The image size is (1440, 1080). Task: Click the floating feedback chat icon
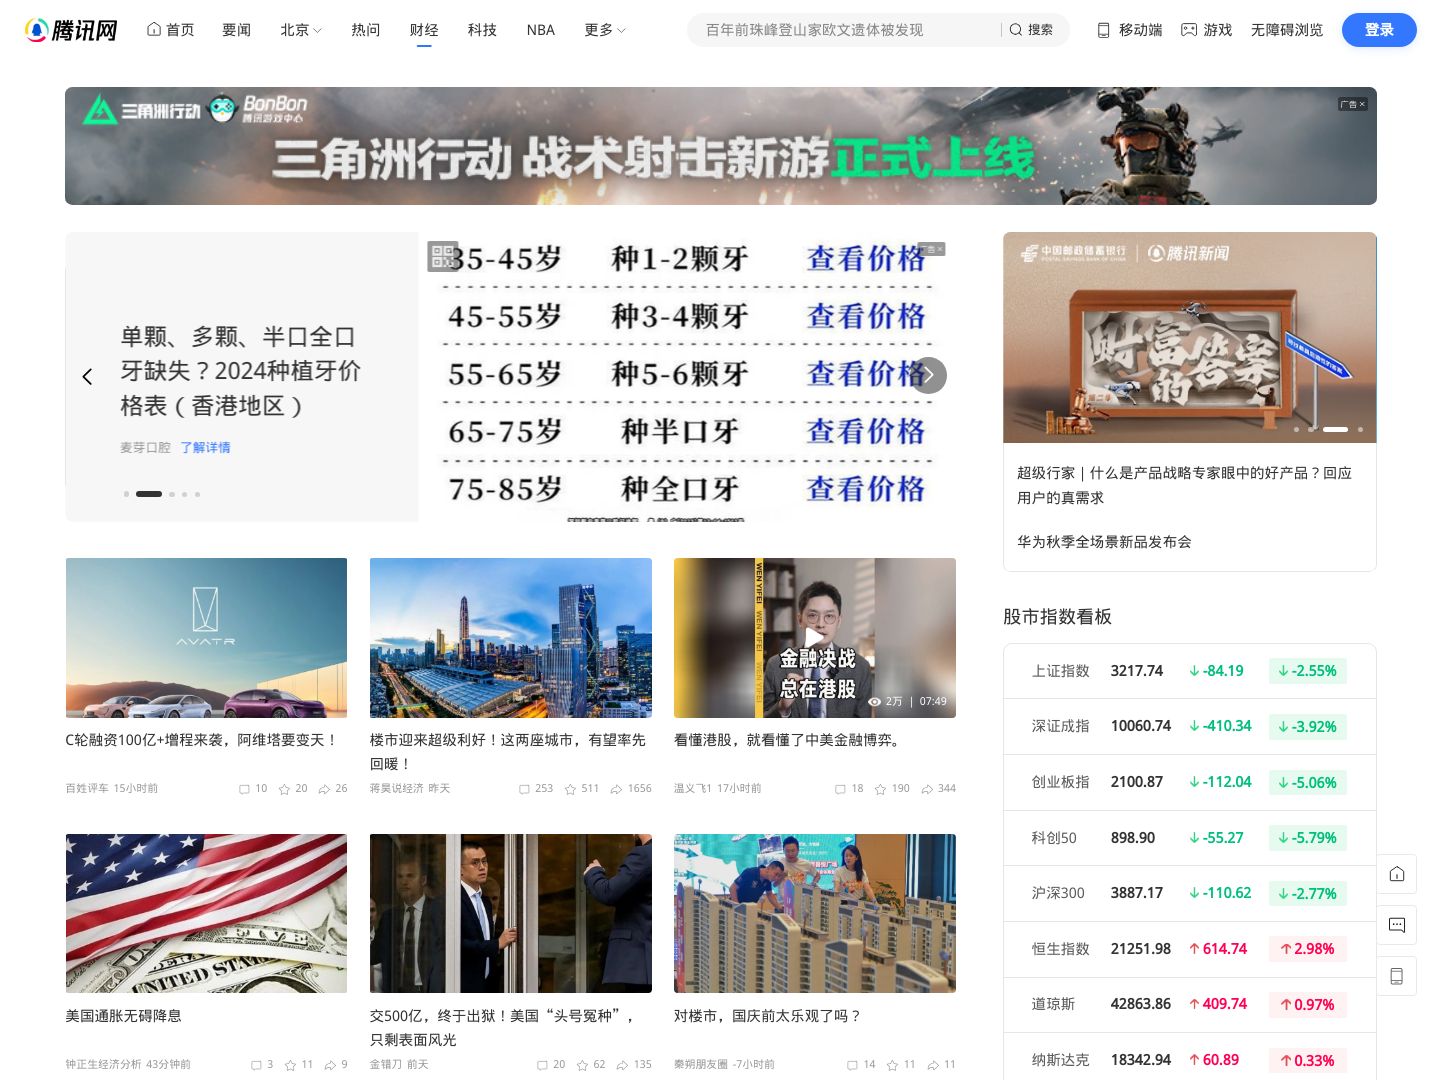pyautogui.click(x=1397, y=925)
